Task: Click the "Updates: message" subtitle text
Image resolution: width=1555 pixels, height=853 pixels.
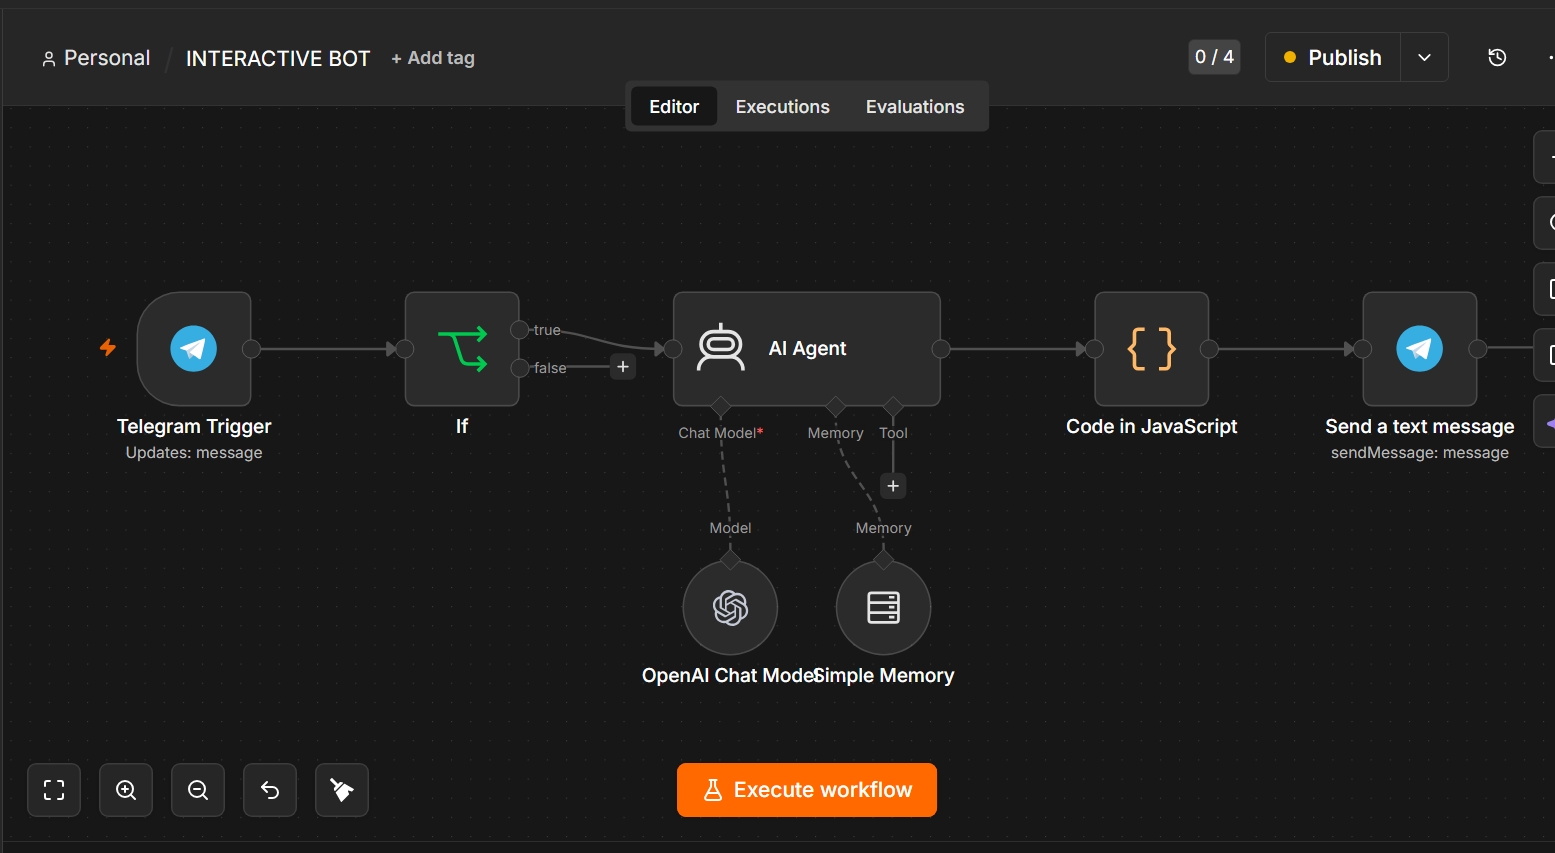Action: click(x=194, y=453)
